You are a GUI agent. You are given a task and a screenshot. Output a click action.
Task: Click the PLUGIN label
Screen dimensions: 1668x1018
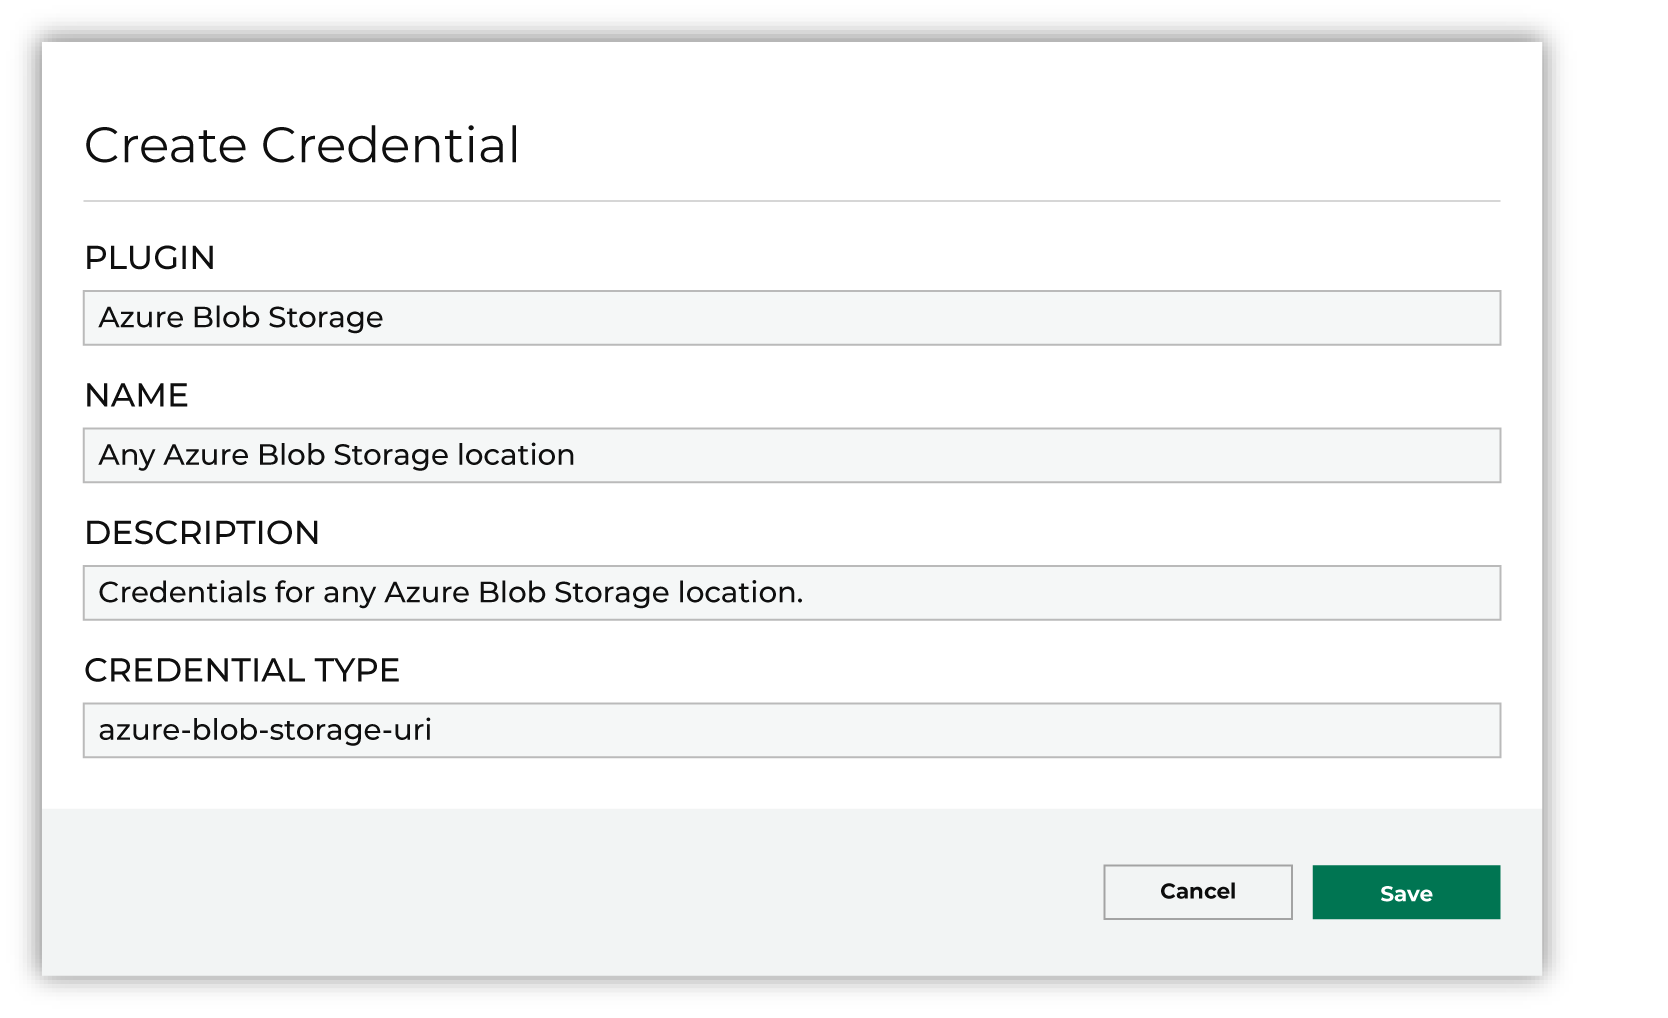[150, 258]
